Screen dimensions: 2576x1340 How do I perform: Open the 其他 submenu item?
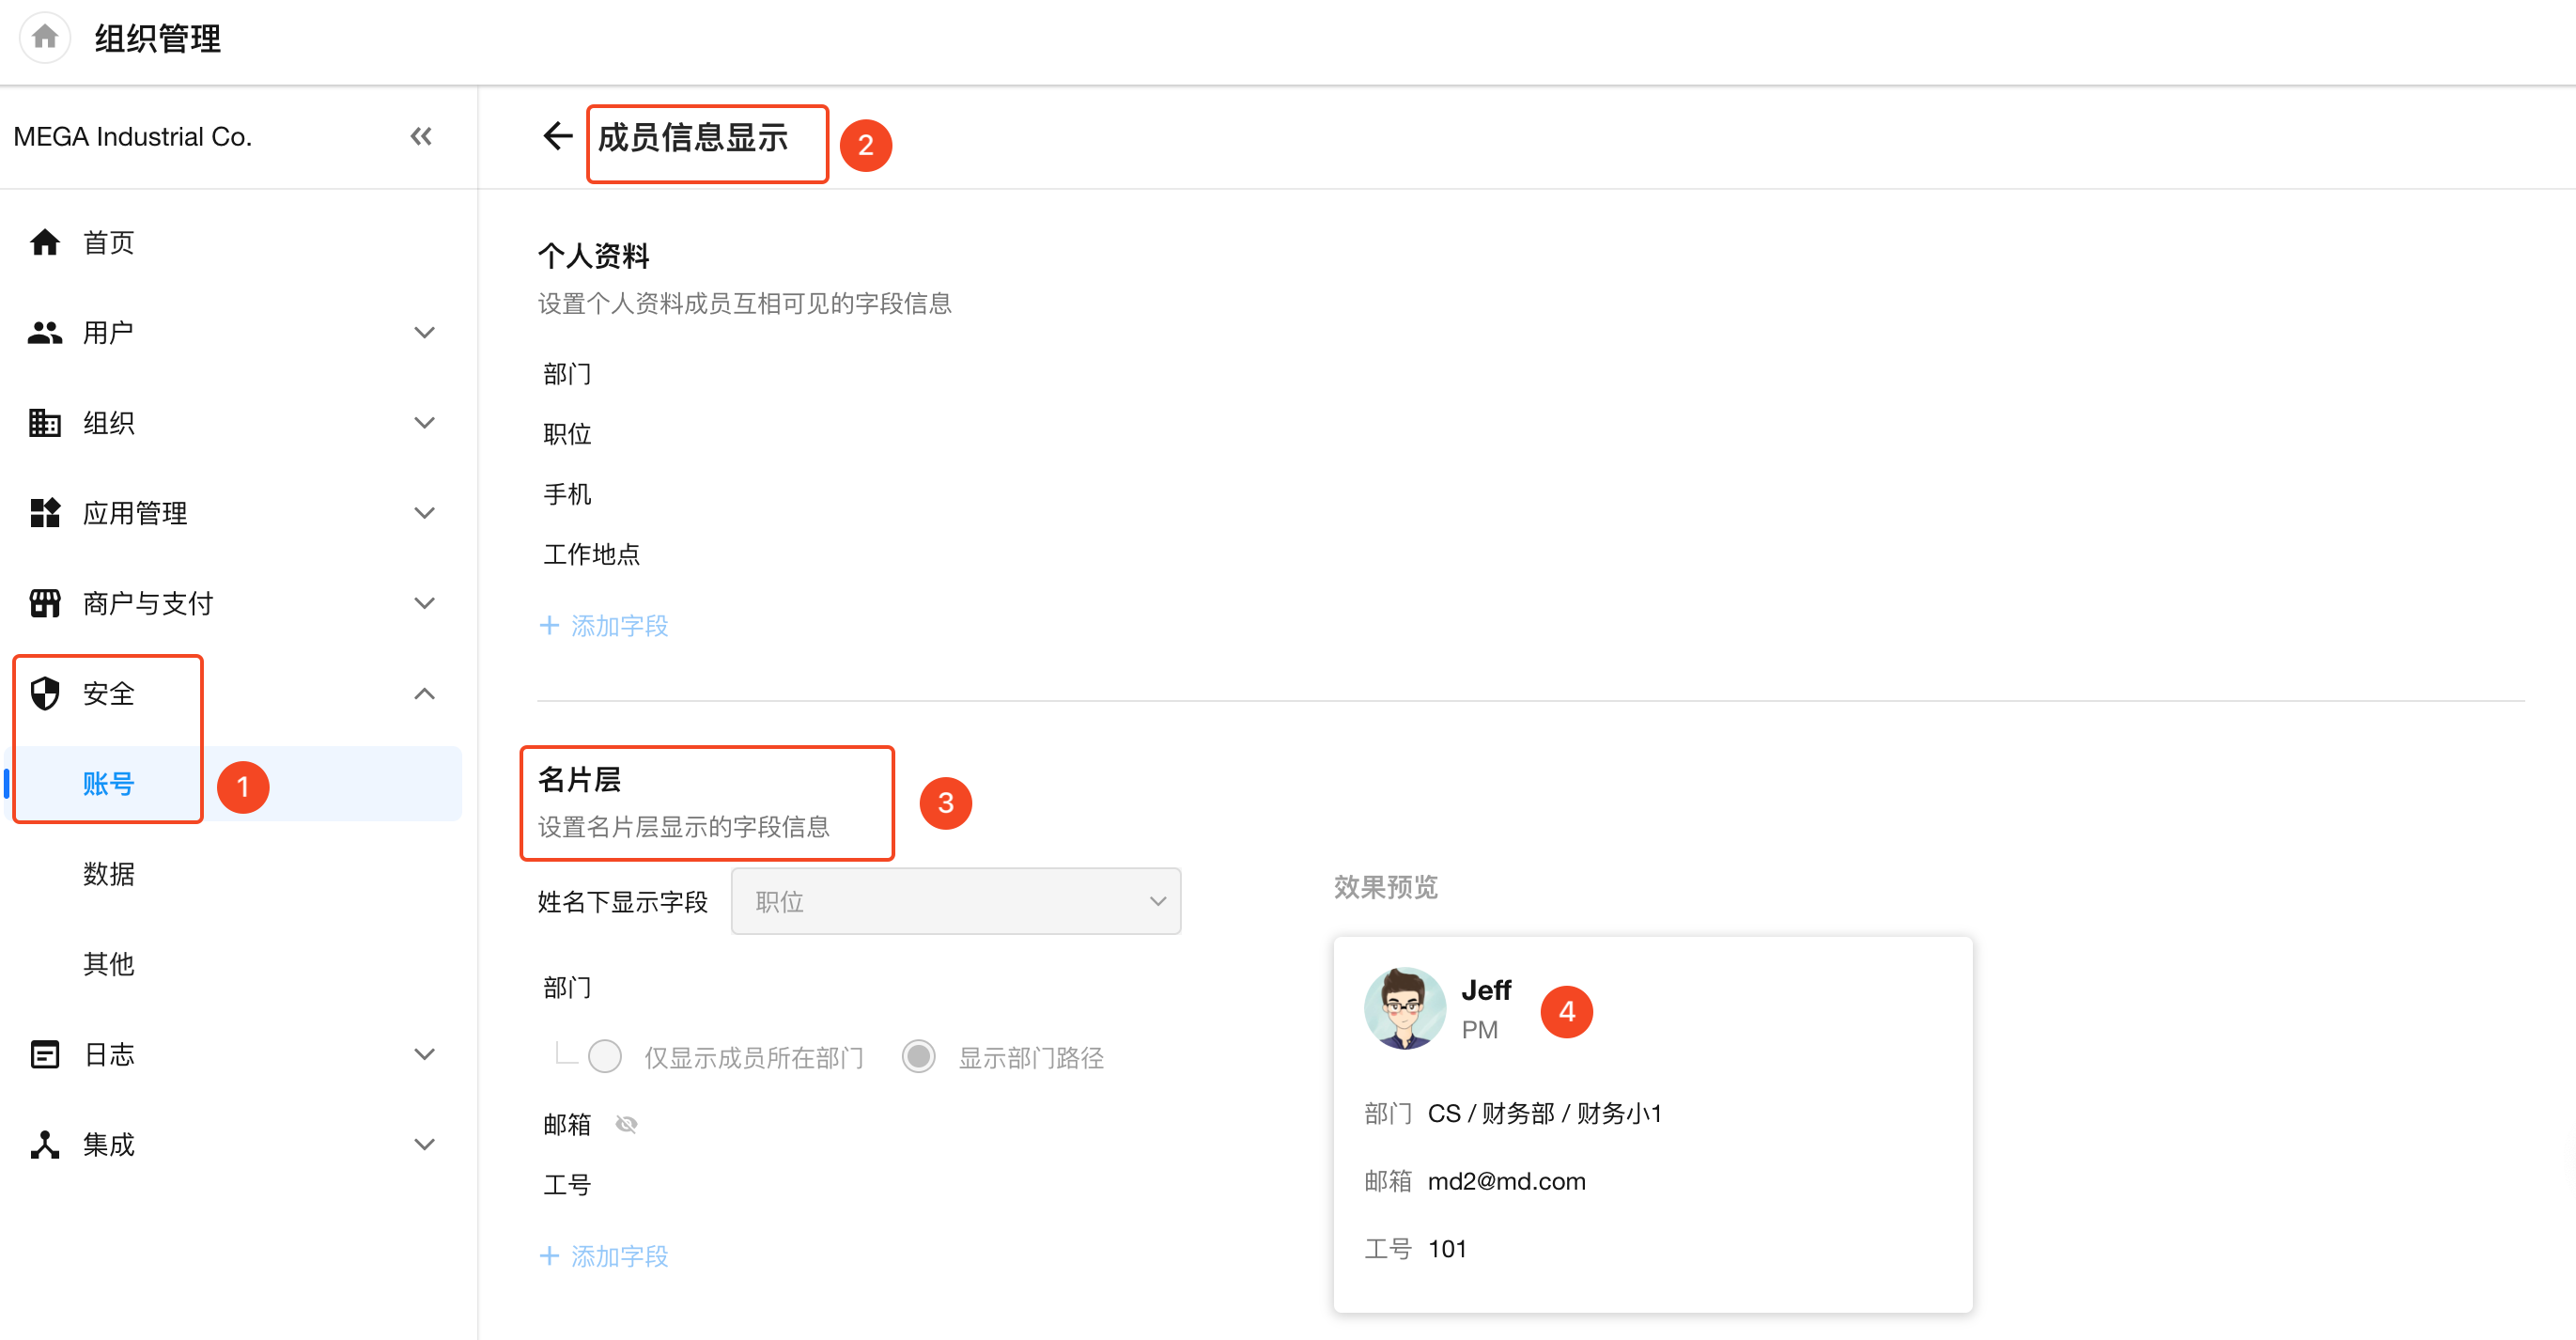coord(108,964)
